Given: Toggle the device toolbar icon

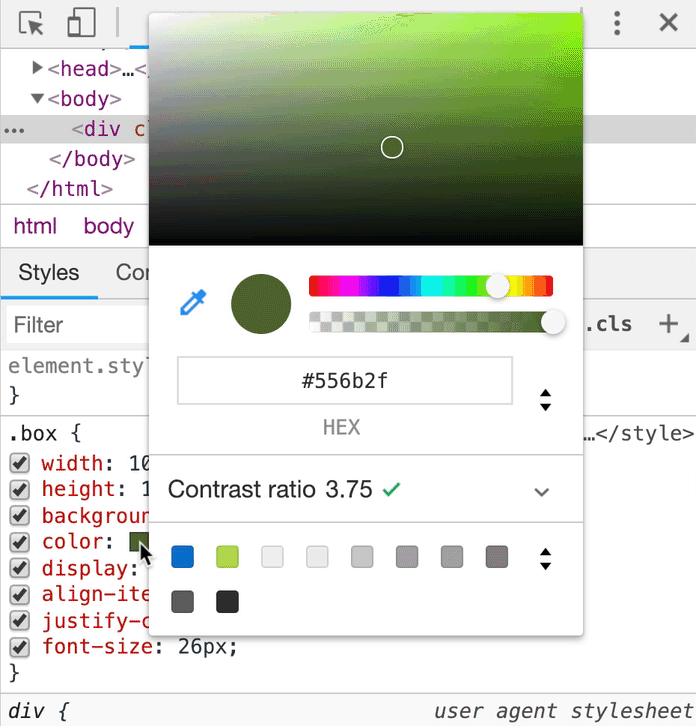Looking at the screenshot, I should tap(81, 23).
